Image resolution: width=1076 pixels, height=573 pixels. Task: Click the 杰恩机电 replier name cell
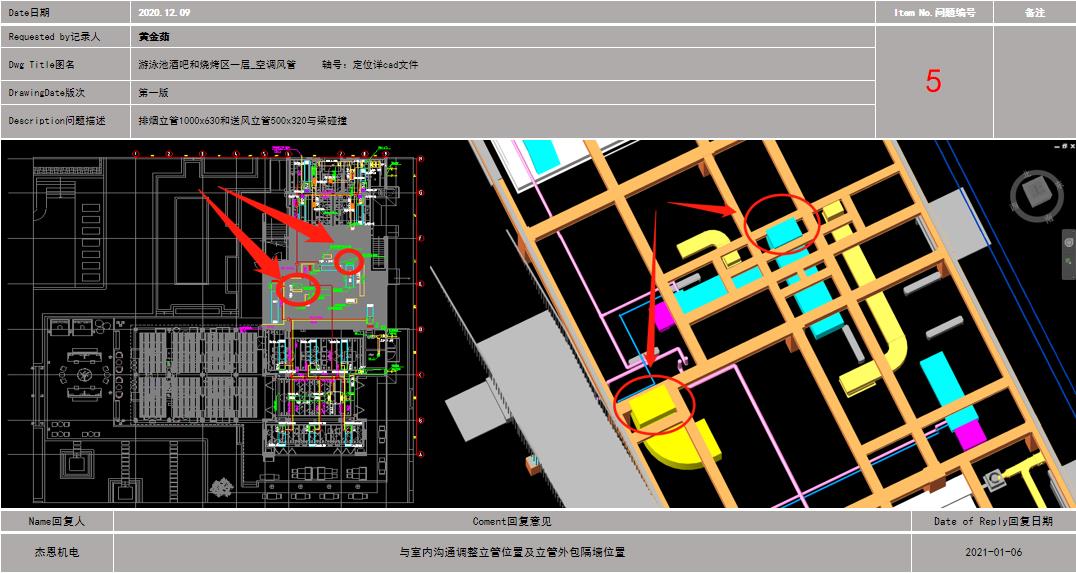click(57, 552)
